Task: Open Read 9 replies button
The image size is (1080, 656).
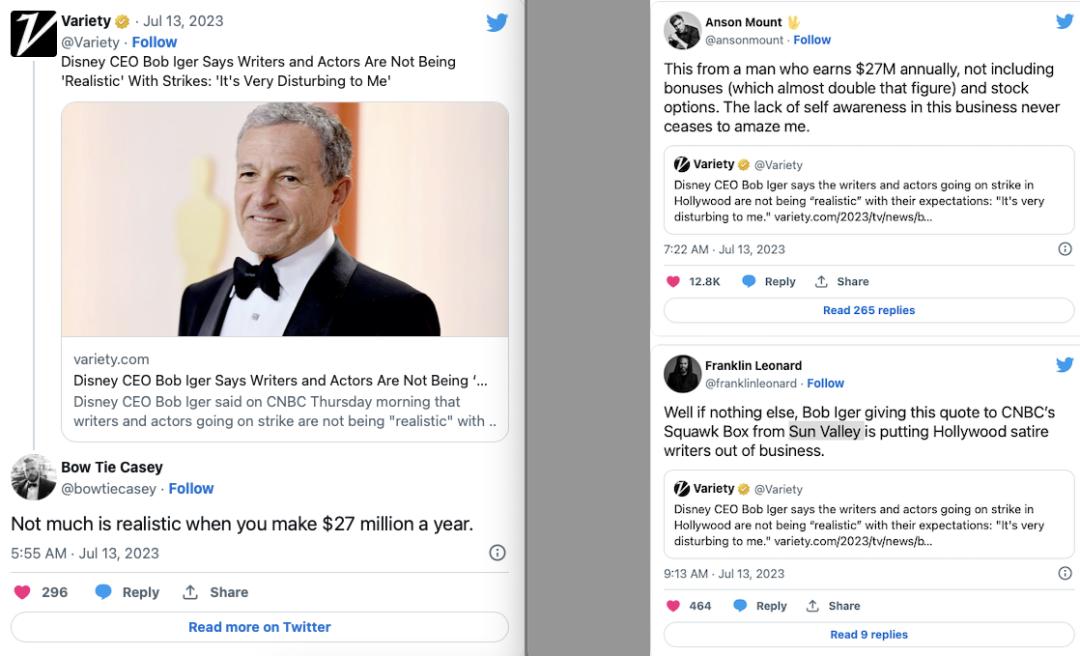Action: click(x=868, y=634)
